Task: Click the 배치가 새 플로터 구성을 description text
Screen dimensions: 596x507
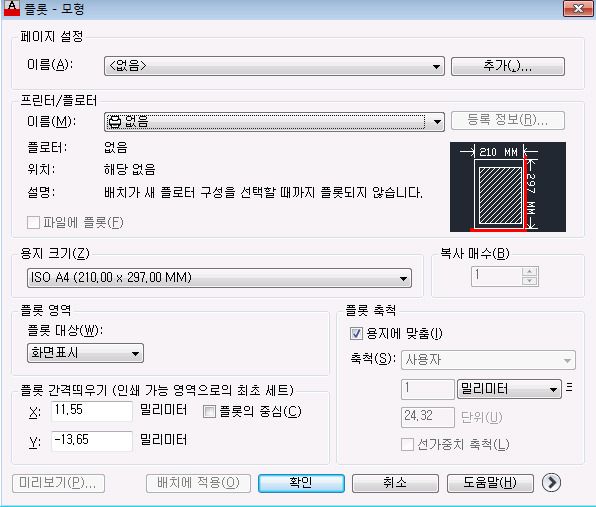Action: (x=263, y=192)
